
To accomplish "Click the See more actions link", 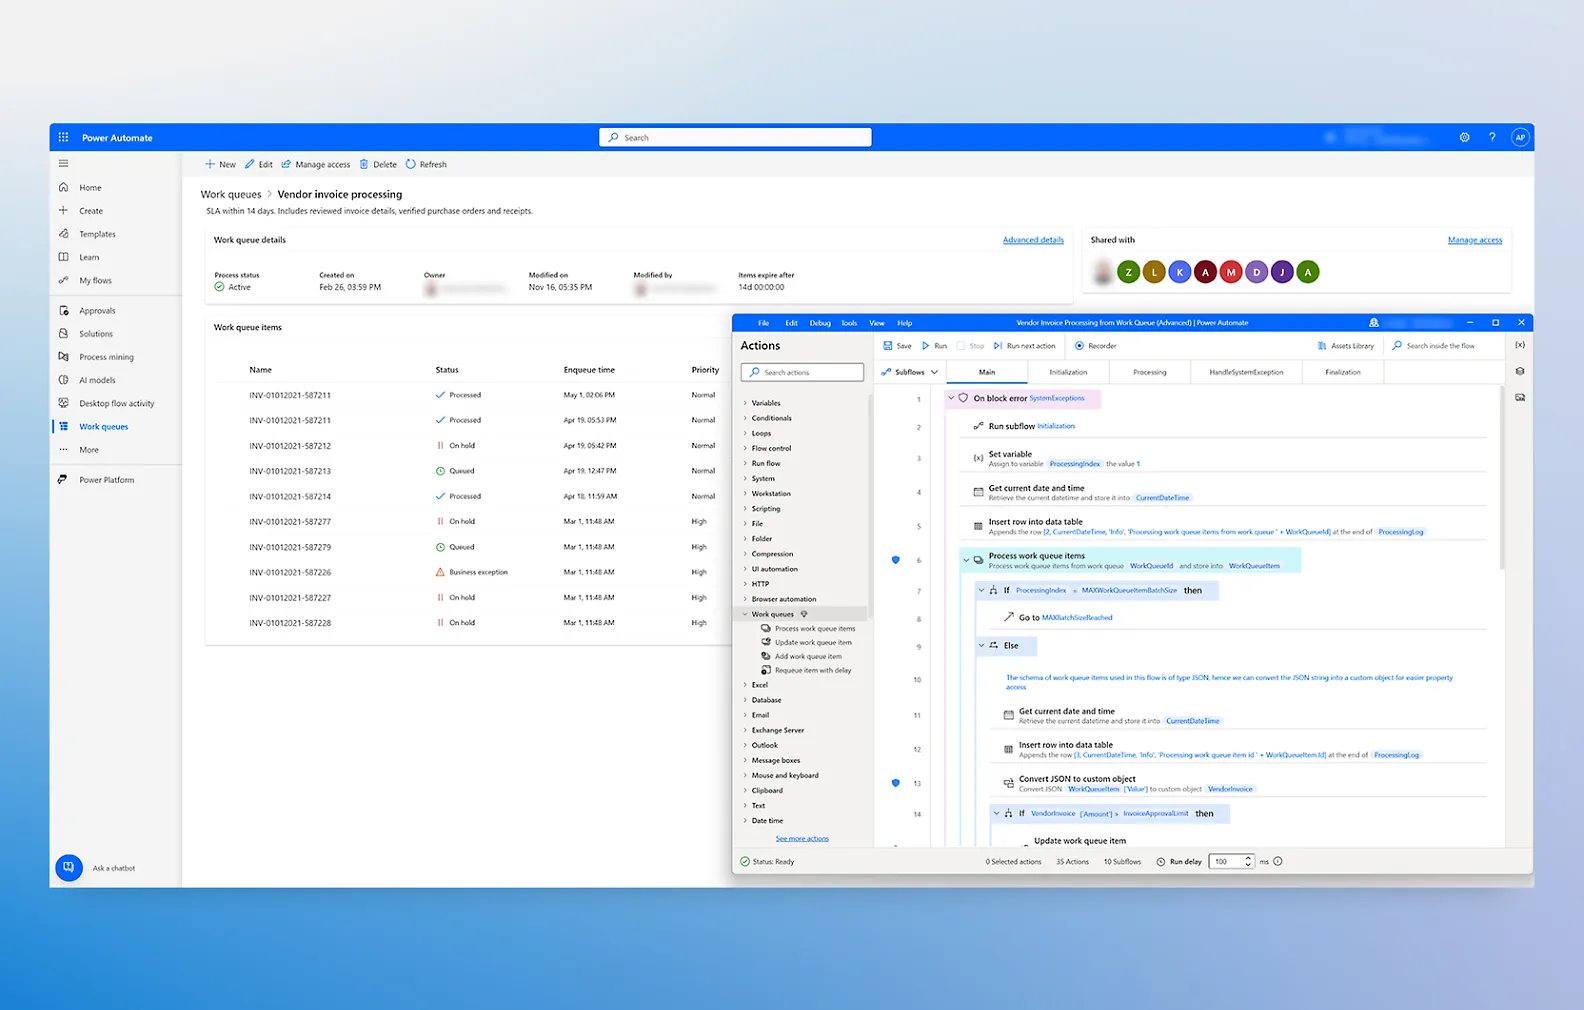I will 802,838.
